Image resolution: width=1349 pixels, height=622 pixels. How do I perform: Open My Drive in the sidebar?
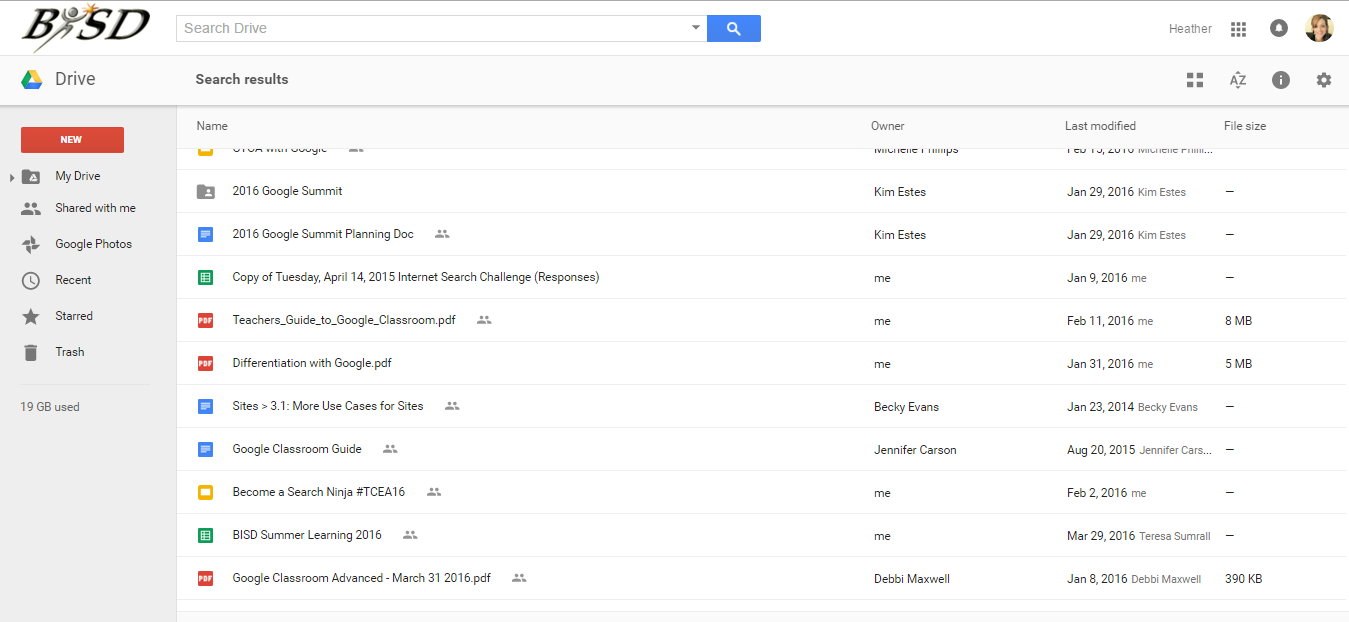click(77, 176)
